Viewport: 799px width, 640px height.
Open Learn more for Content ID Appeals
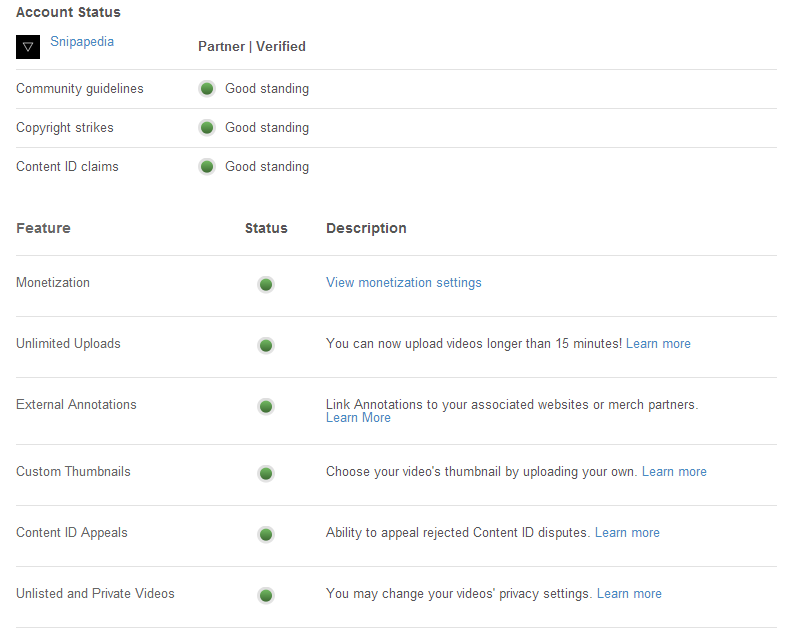[627, 533]
